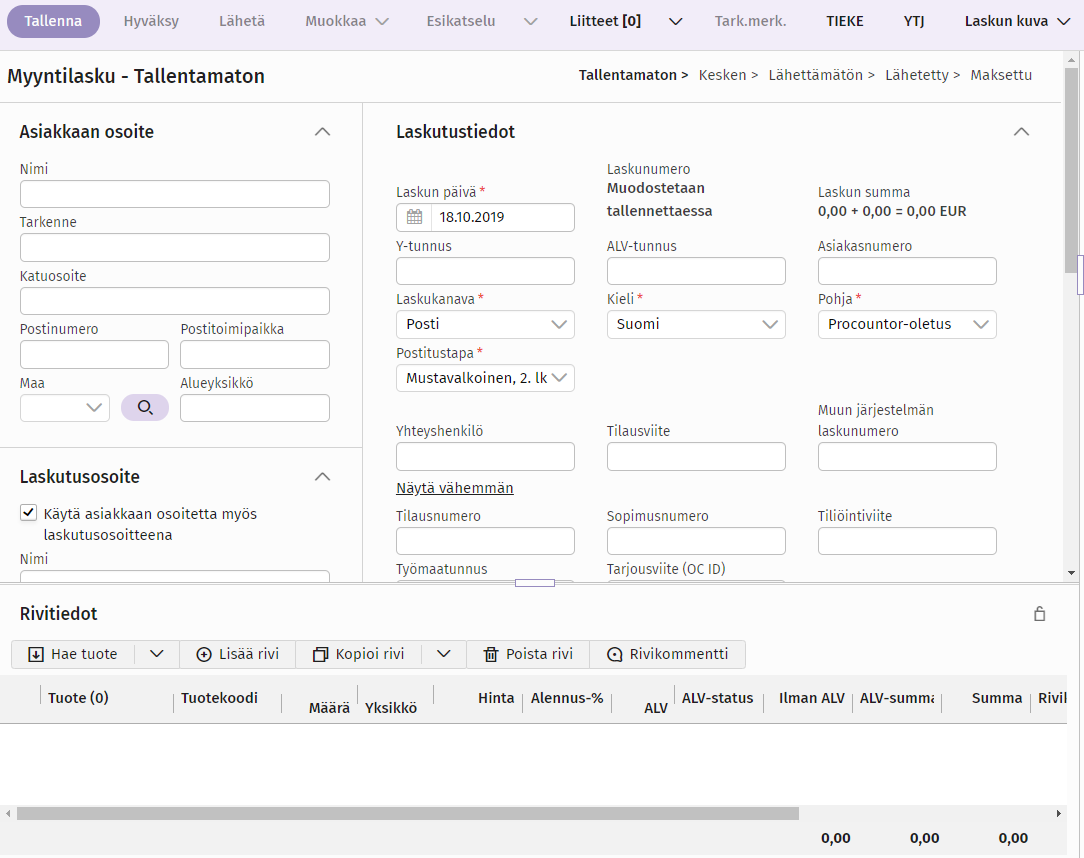Viewport: 1084px width, 858px height.
Task: Open the Postitustapa dropdown
Action: click(x=485, y=378)
